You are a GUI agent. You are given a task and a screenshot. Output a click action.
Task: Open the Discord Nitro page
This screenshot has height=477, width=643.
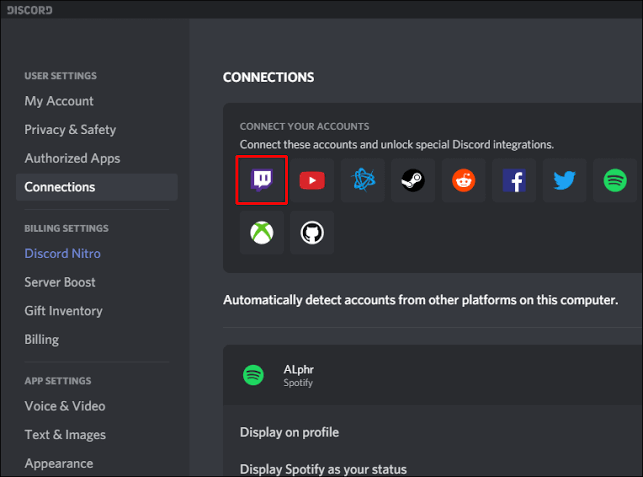pos(62,254)
